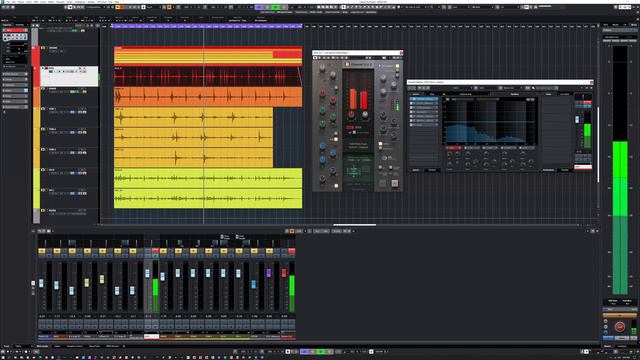Select the dark red audio clip in arrangement
The image size is (640, 360).
[x=208, y=77]
